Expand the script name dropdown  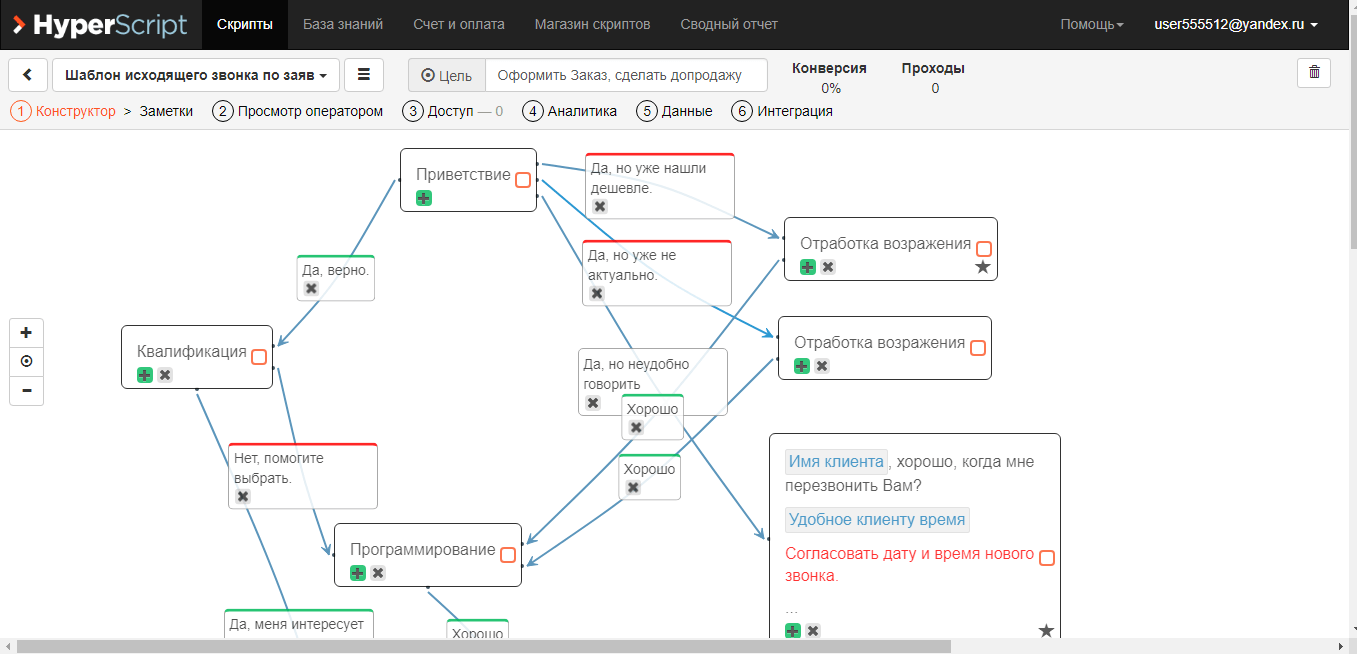[196, 75]
